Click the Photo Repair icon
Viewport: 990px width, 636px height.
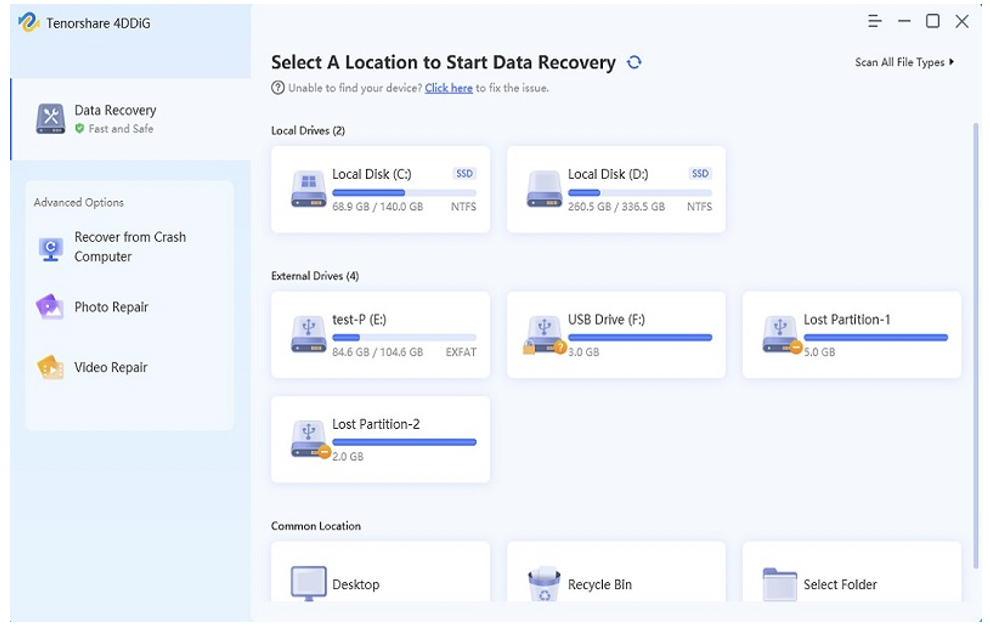pos(50,307)
